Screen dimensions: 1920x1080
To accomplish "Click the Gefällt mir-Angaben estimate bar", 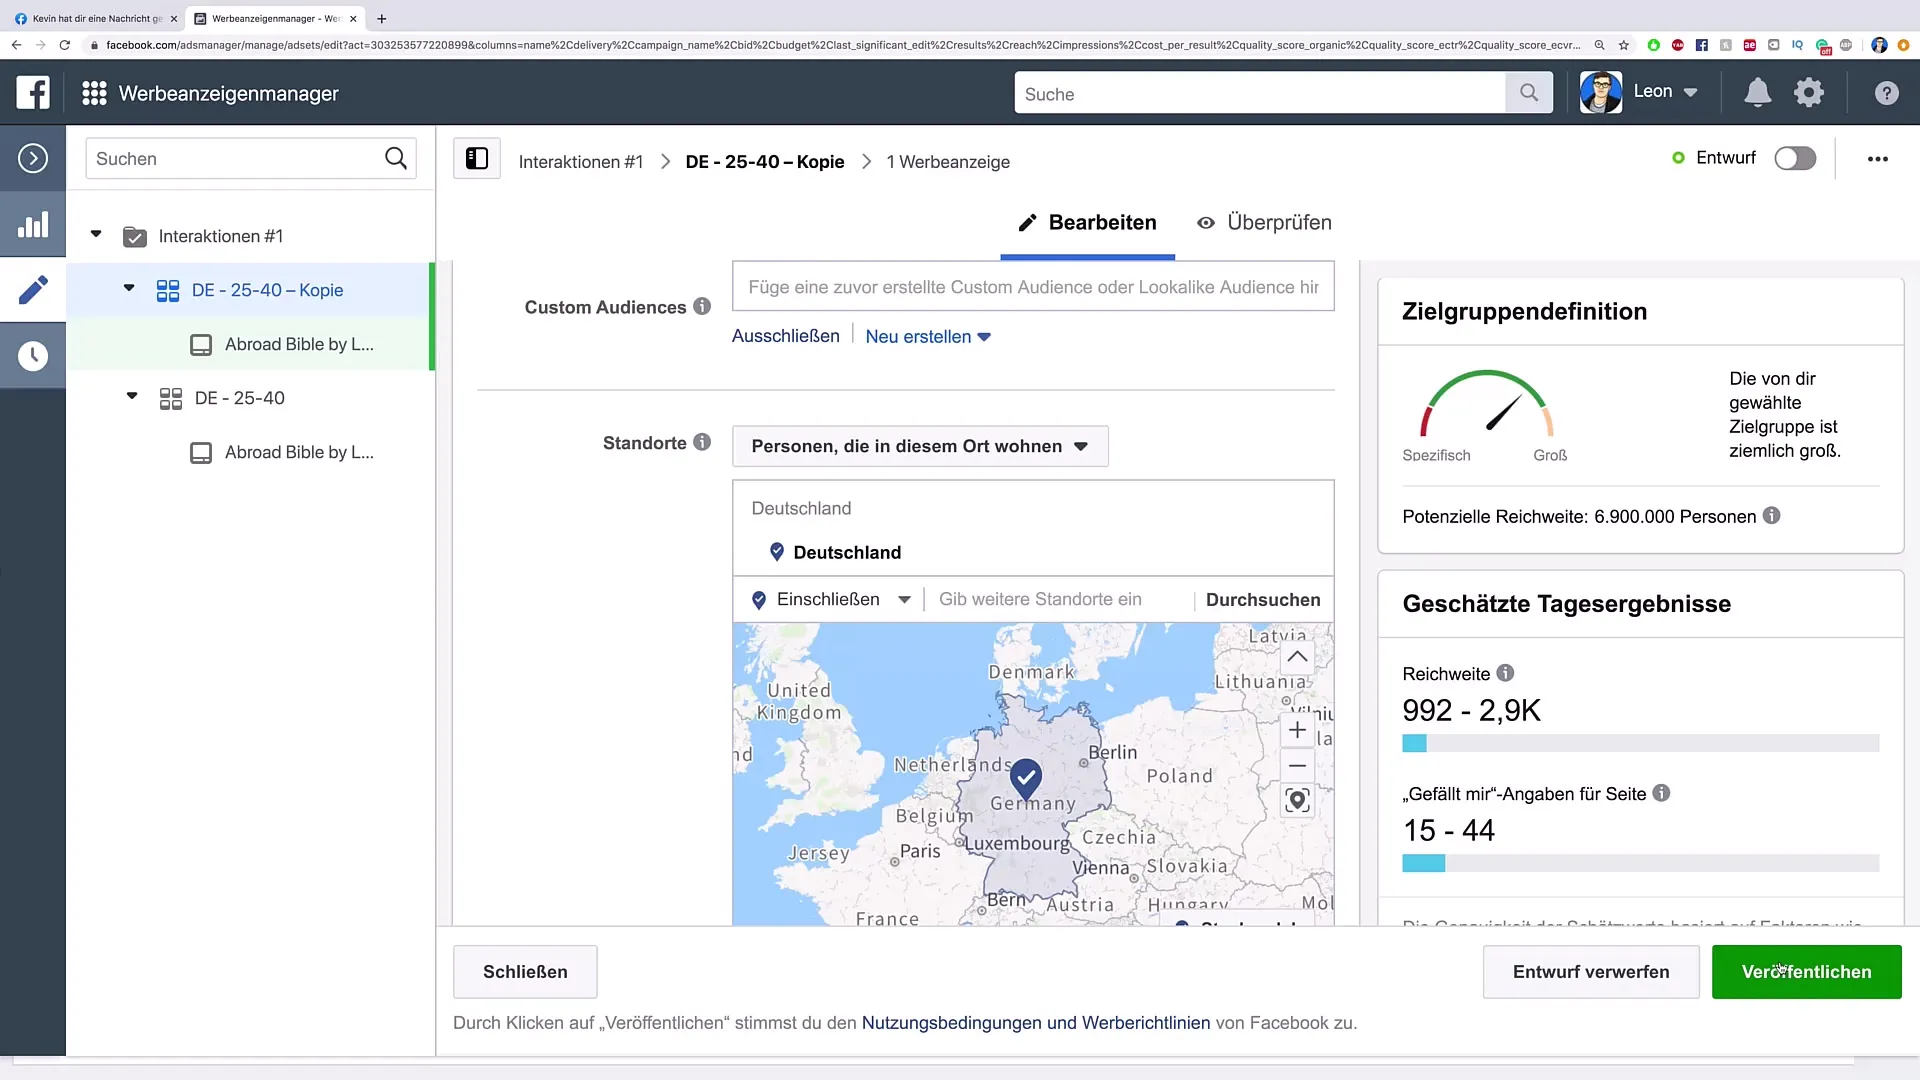I will tap(1640, 863).
